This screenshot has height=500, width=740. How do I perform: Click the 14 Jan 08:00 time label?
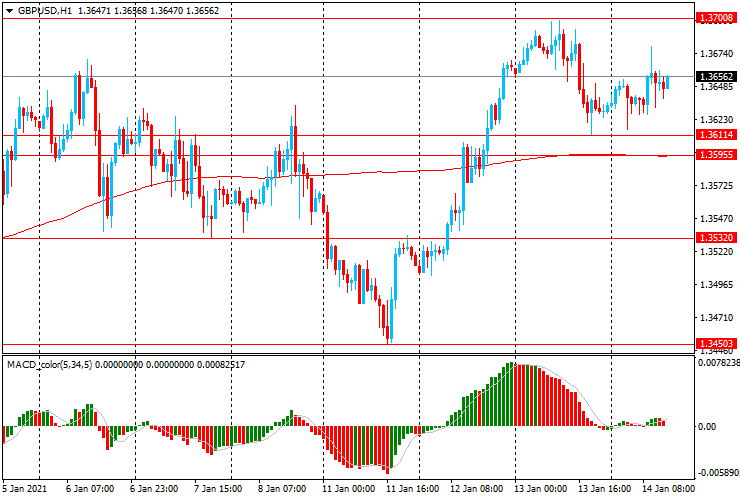pos(669,489)
